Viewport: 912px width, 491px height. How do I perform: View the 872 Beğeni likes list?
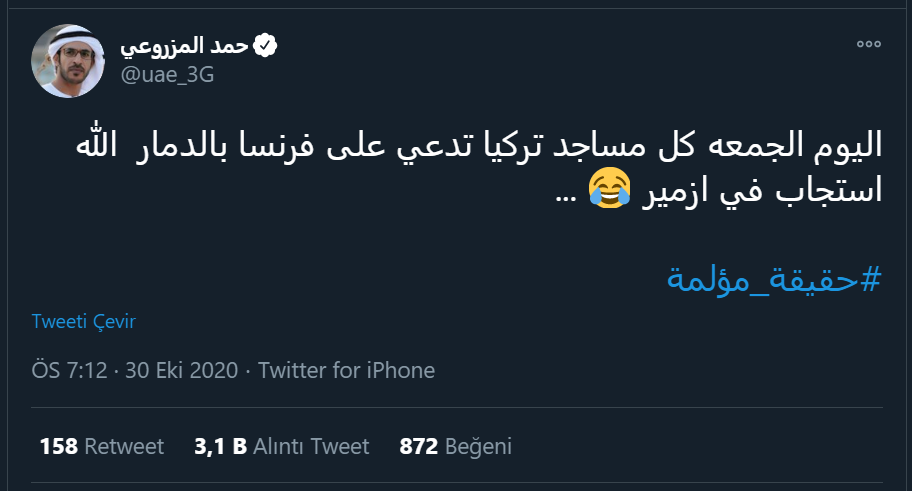coord(455,446)
